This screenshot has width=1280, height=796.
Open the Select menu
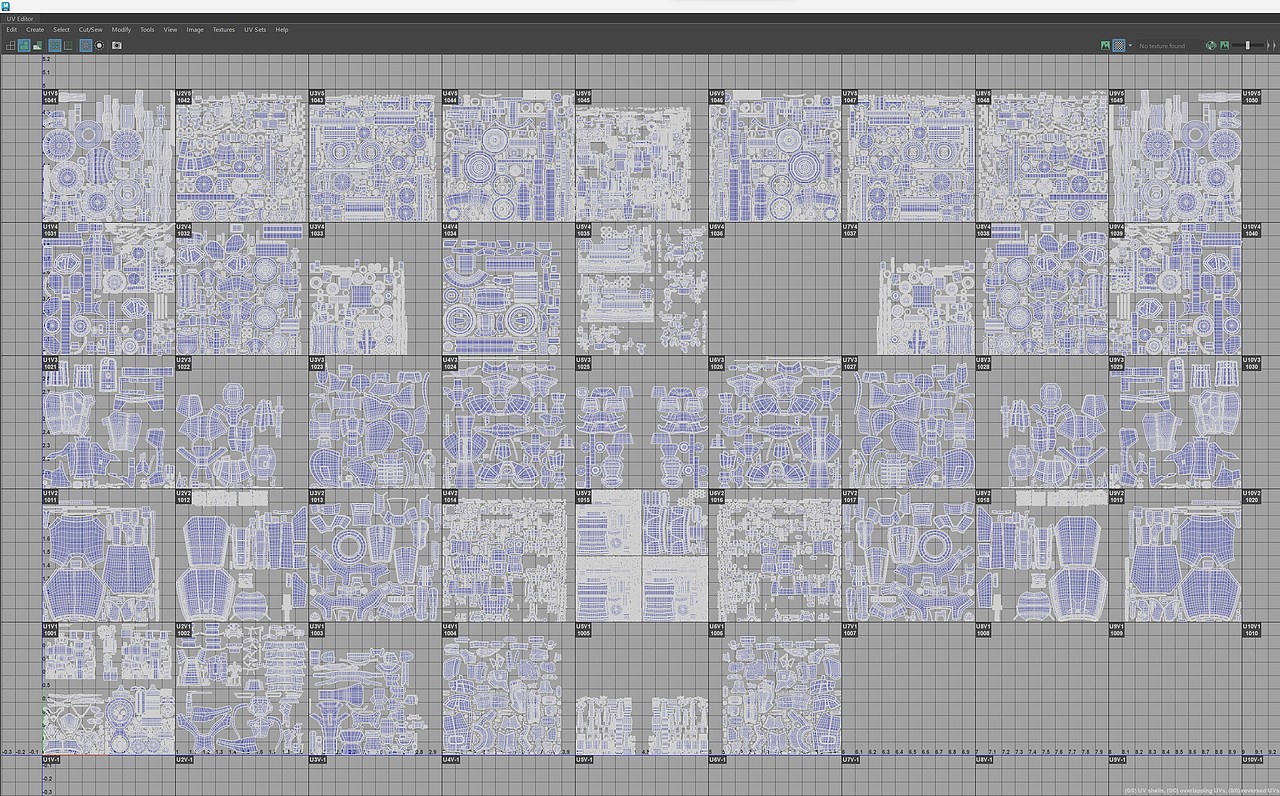coord(62,30)
